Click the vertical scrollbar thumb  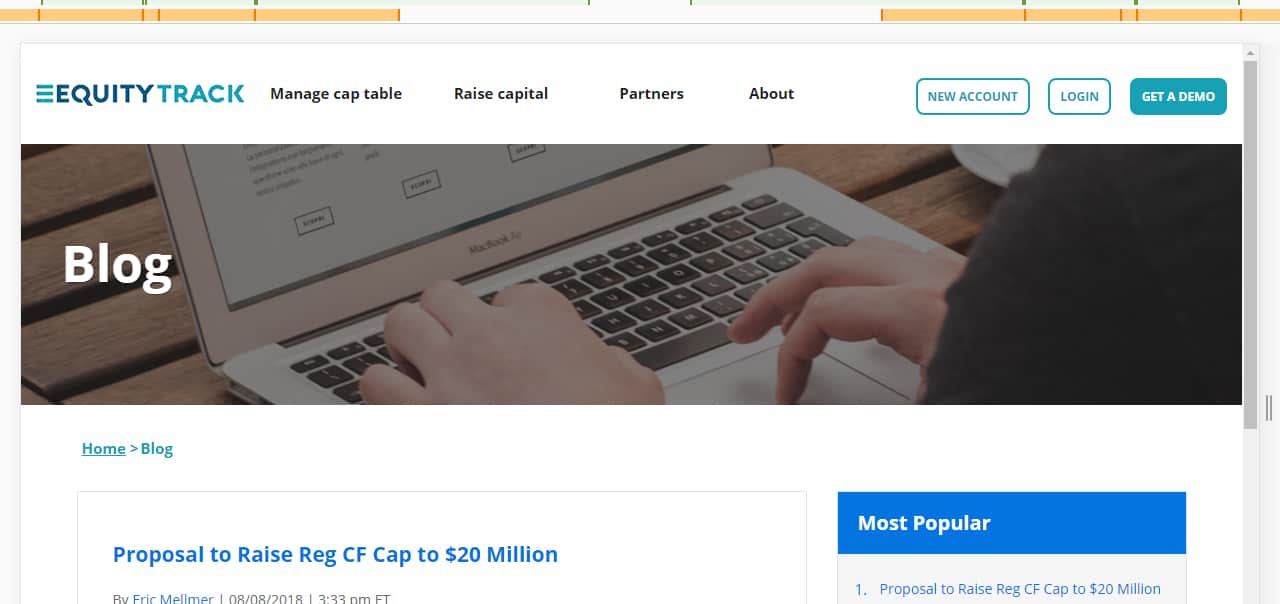tap(1250, 245)
